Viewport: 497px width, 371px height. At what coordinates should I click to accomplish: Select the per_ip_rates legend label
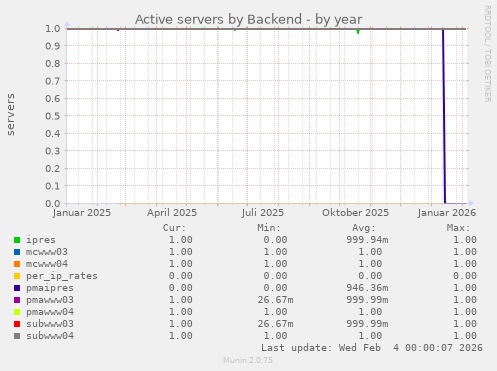point(62,276)
